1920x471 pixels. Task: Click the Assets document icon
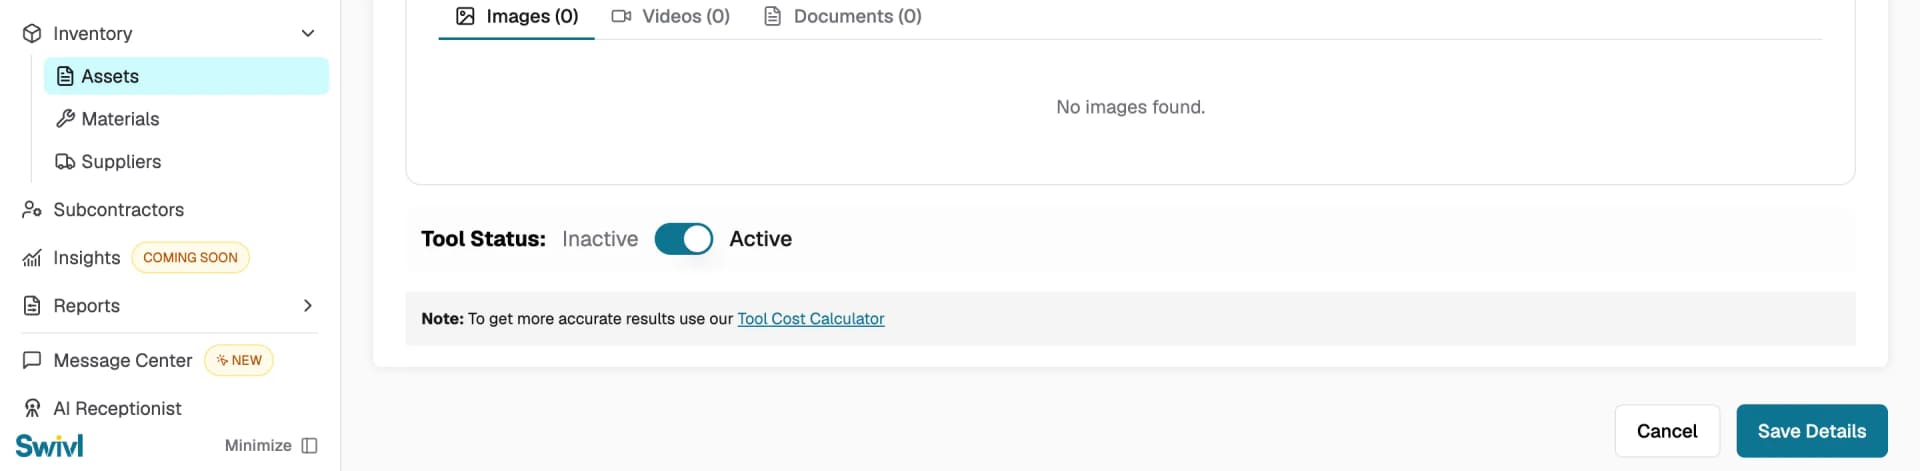[65, 76]
